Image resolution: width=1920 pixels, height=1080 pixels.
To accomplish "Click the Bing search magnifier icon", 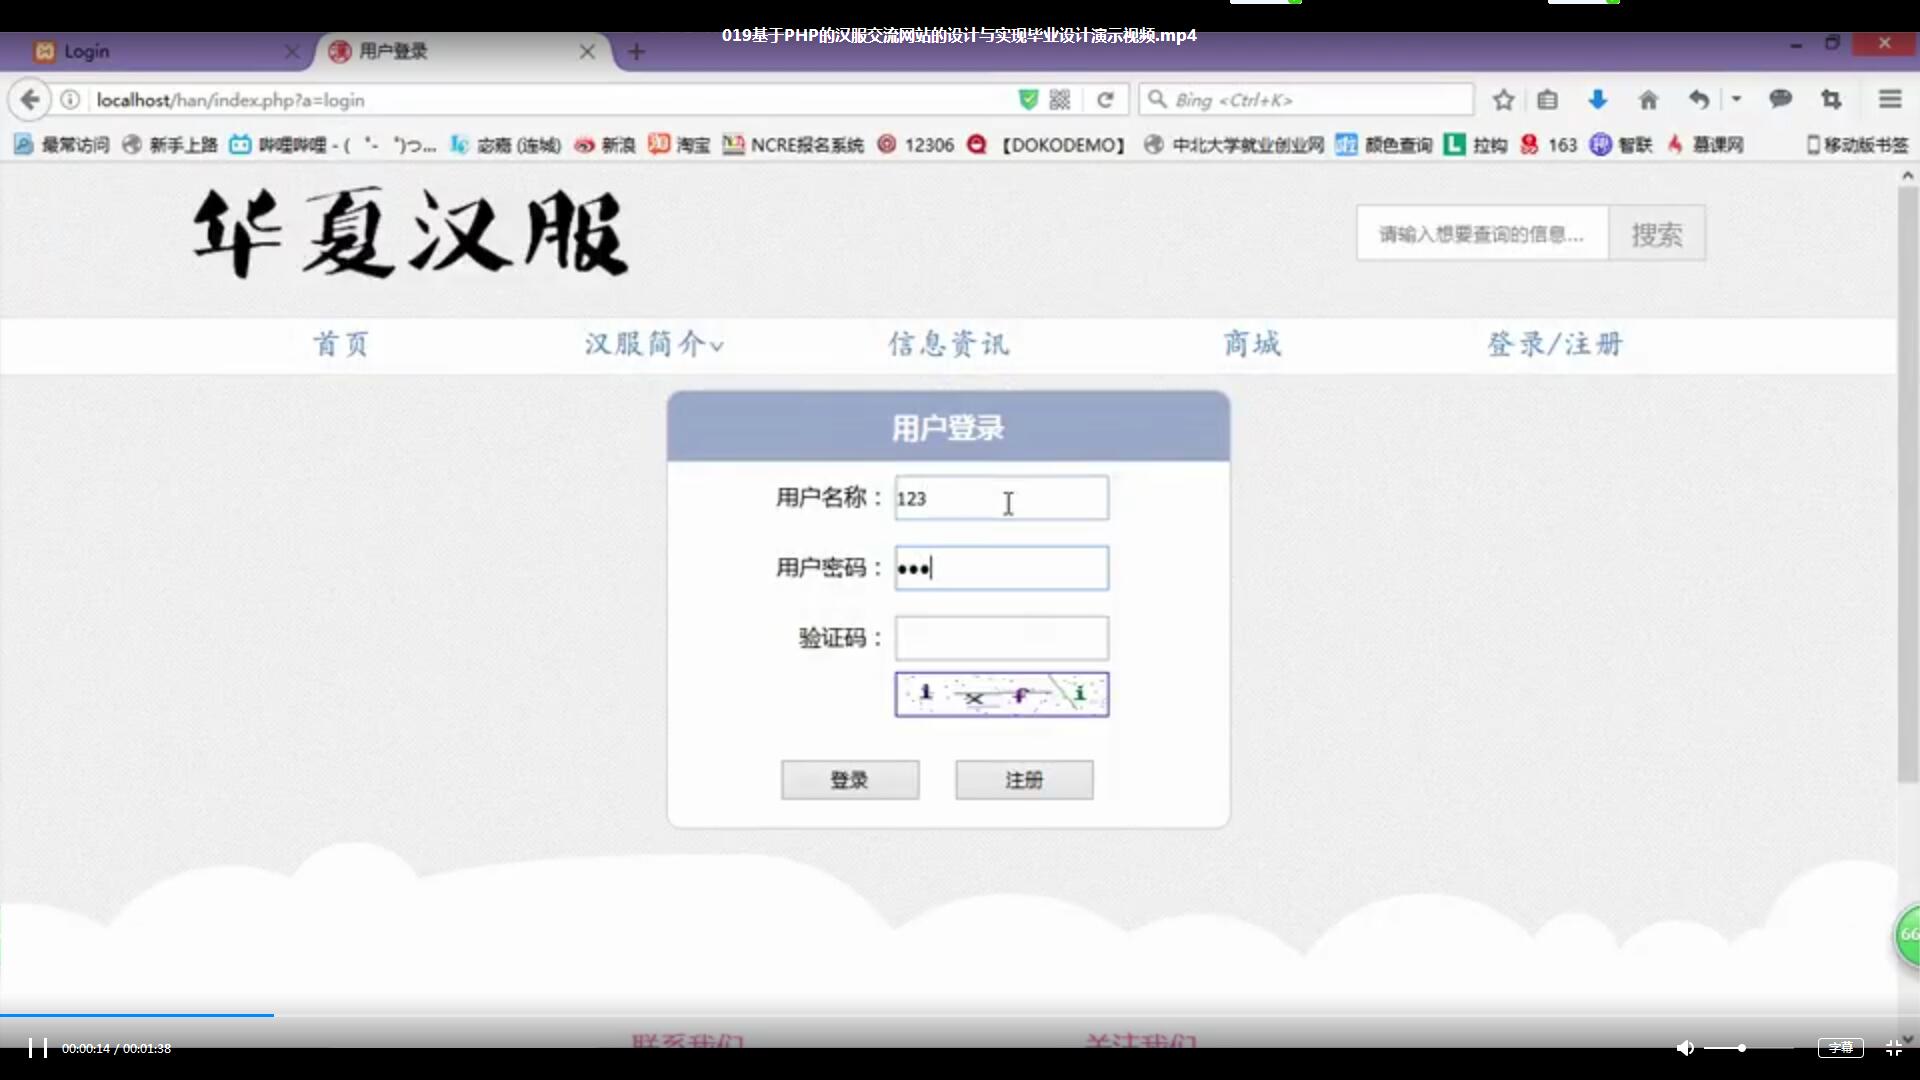I will tap(1157, 99).
